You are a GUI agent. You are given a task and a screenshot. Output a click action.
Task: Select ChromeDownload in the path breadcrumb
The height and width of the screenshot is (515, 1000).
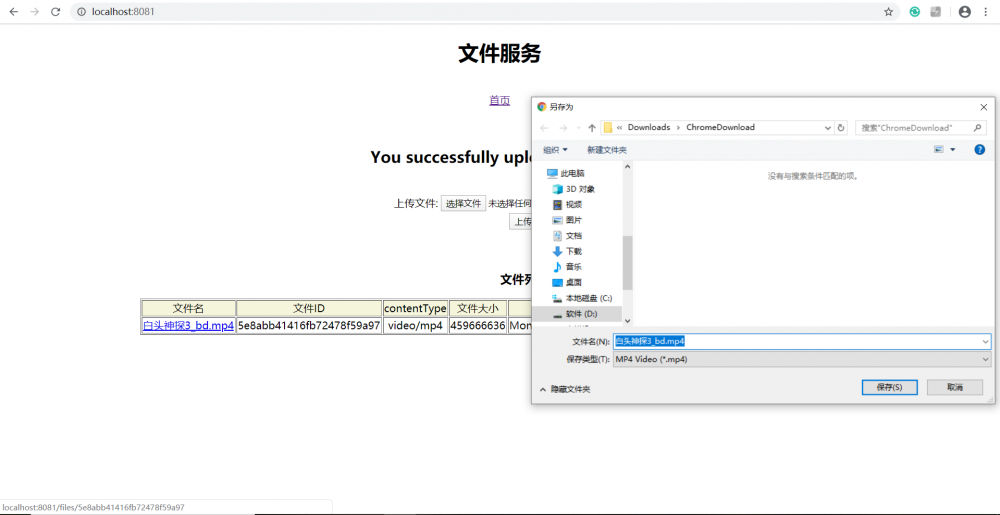click(x=720, y=127)
